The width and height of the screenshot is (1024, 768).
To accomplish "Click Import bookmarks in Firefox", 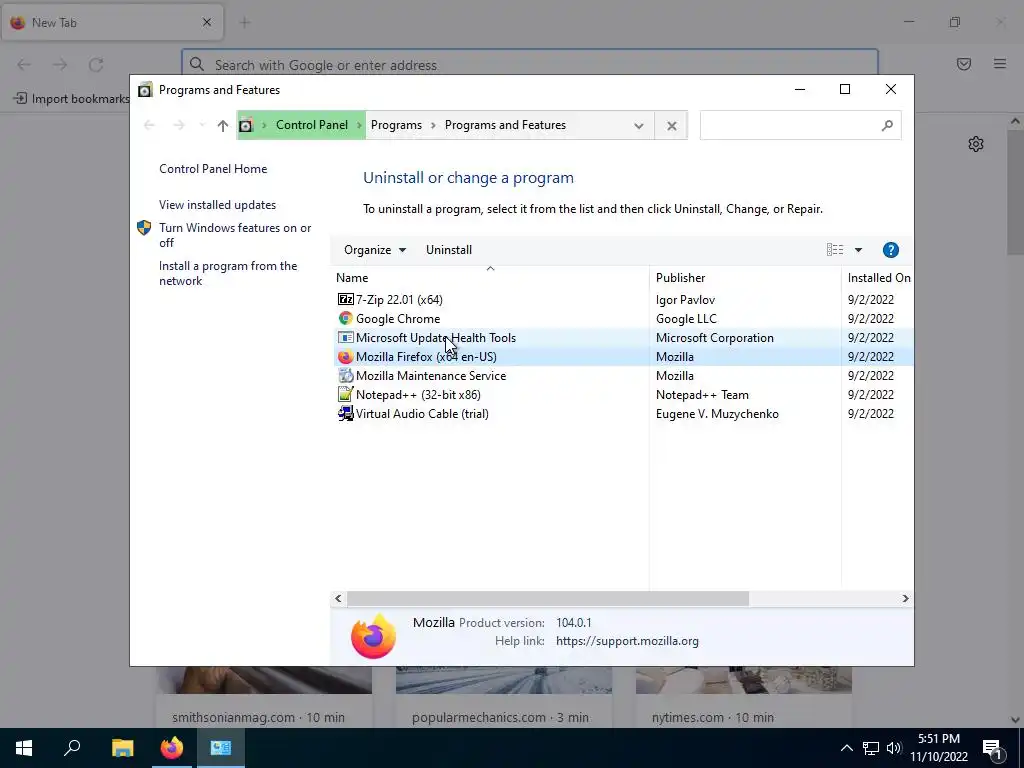I will point(72,99).
